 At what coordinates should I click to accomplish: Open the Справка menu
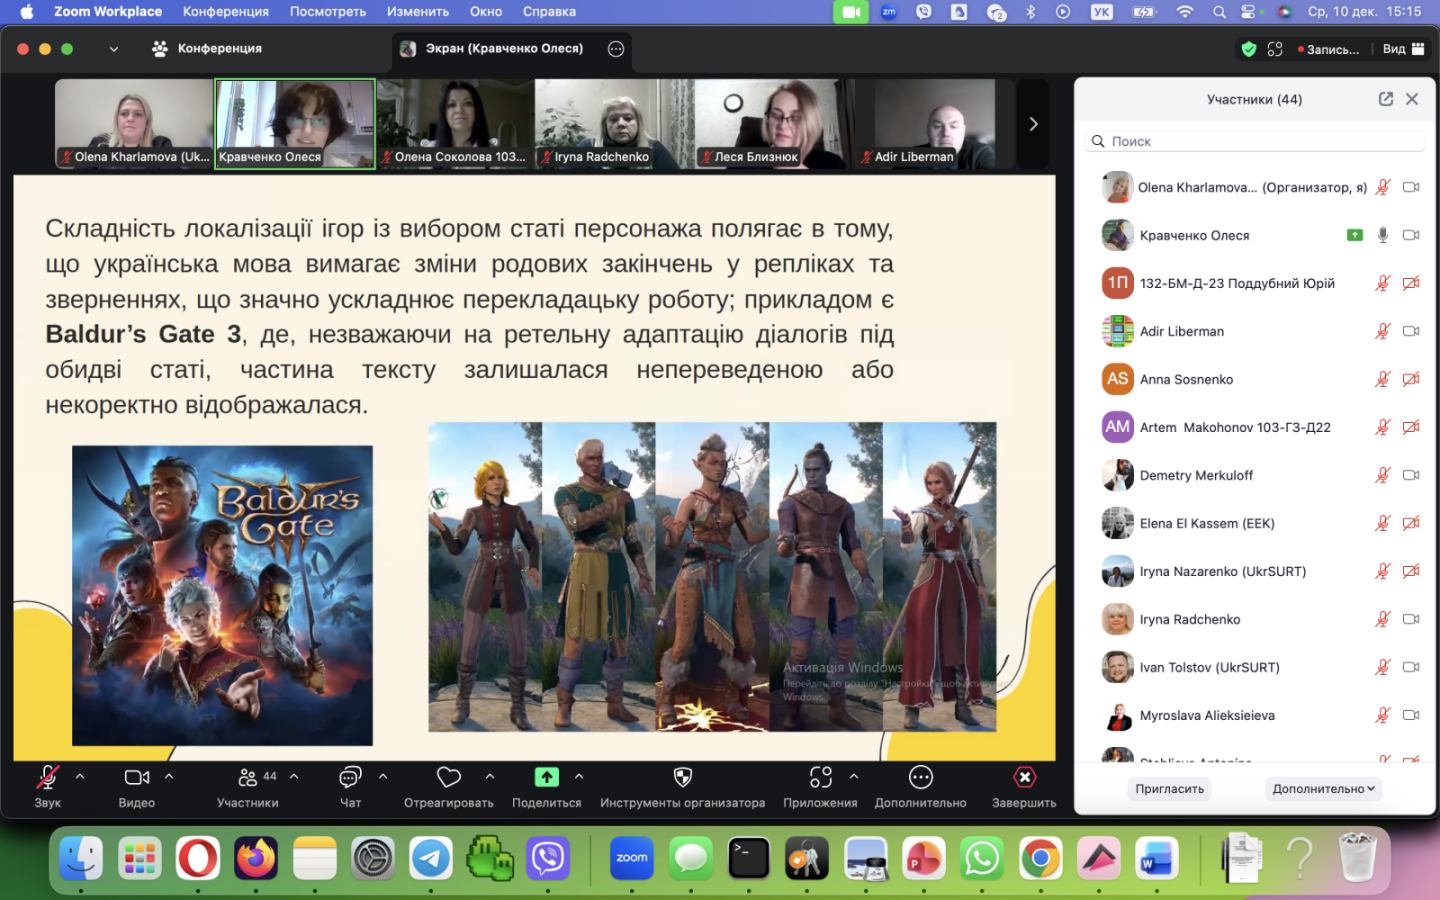[549, 11]
